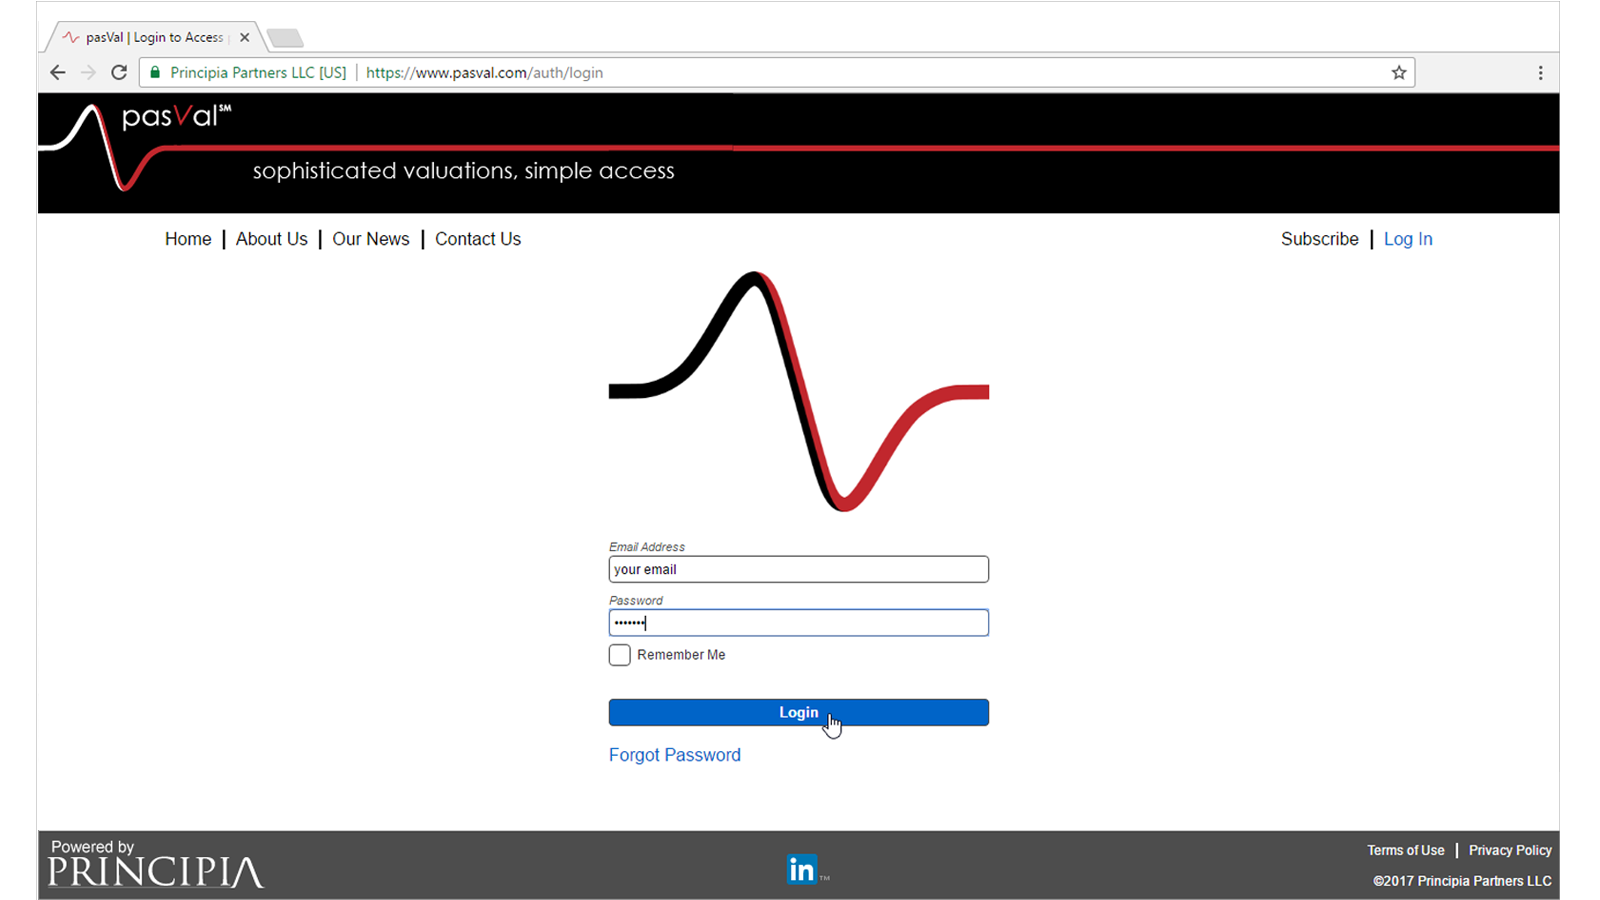The height and width of the screenshot is (900, 1600).
Task: Click Principia Partners LLC certificate label
Action: 258,72
